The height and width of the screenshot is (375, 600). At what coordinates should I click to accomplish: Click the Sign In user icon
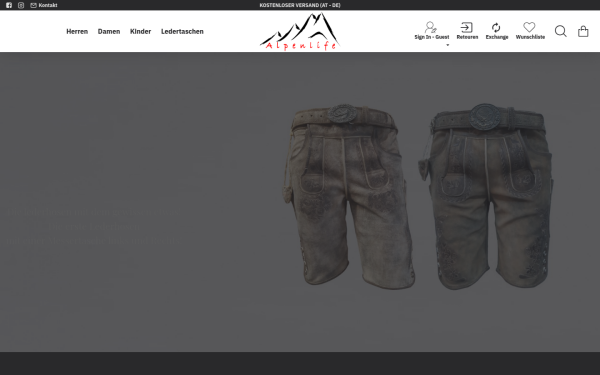(430, 27)
